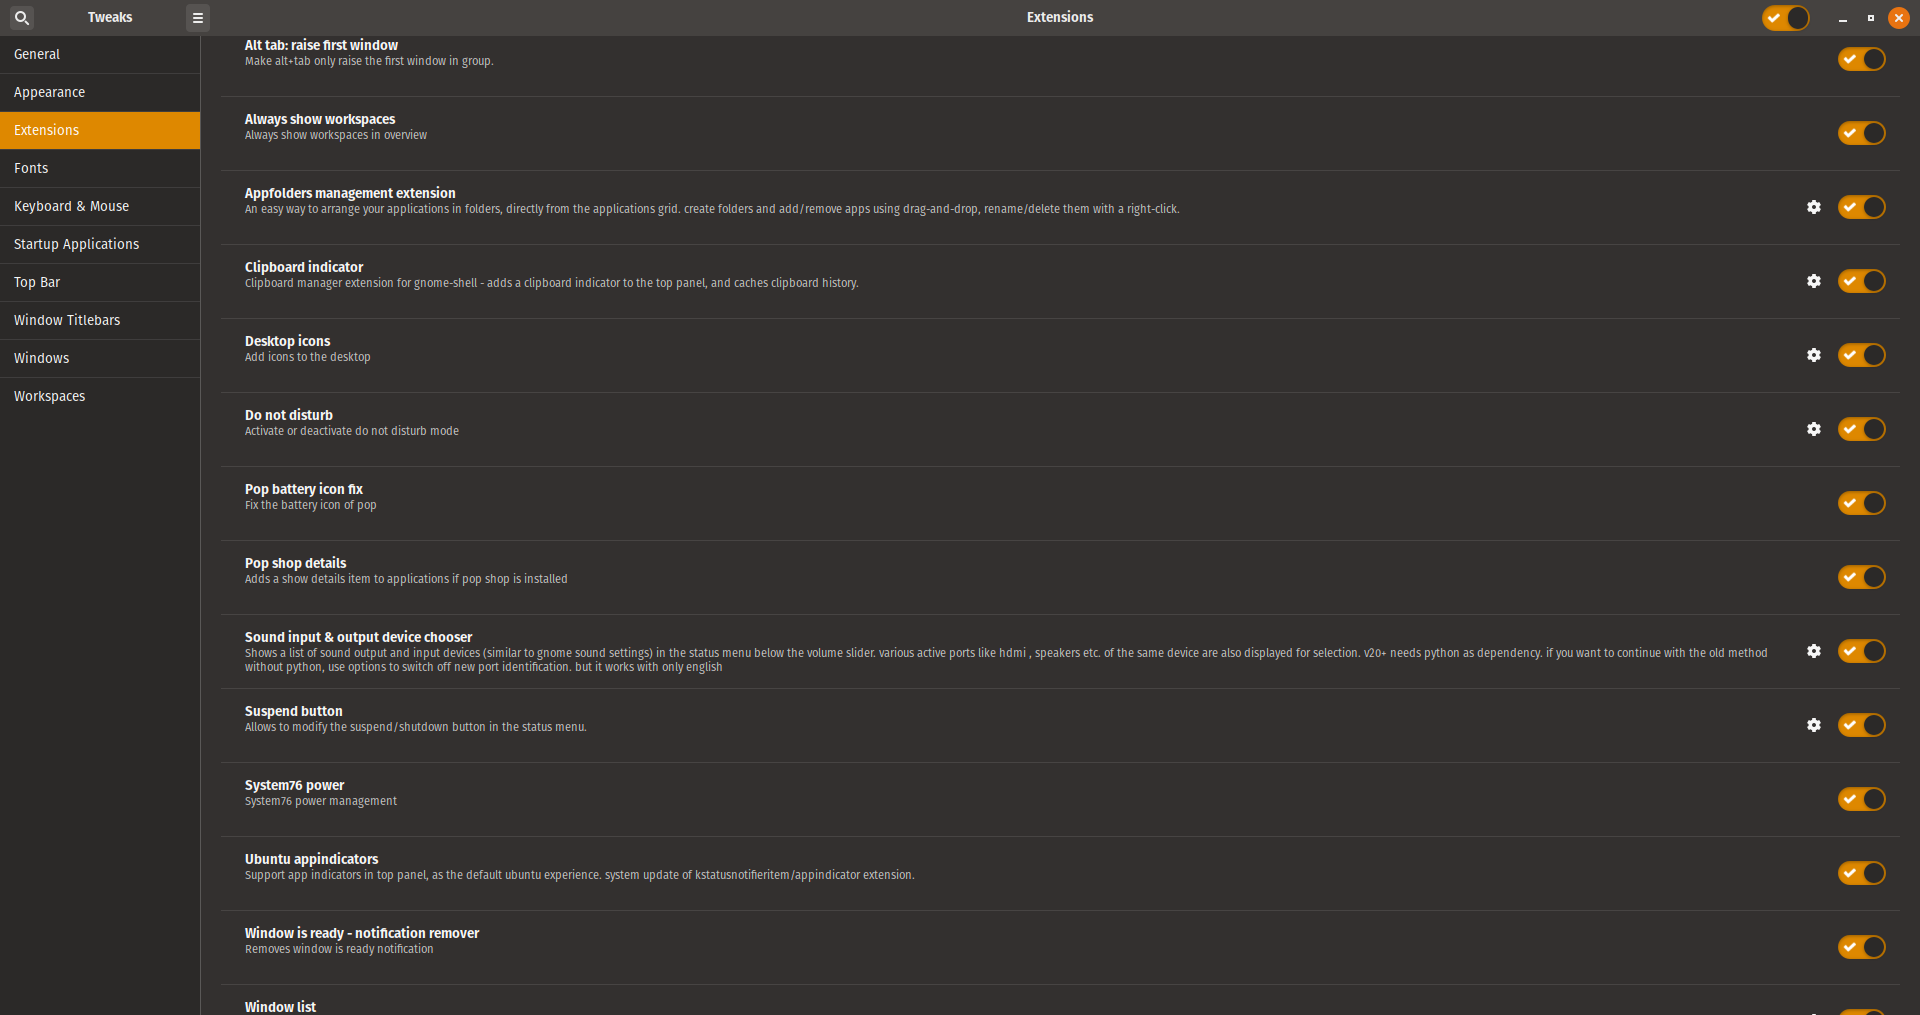Screen dimensions: 1920x1015
Task: Click the 'Ubuntu appindicators' extension title
Action: (x=311, y=859)
